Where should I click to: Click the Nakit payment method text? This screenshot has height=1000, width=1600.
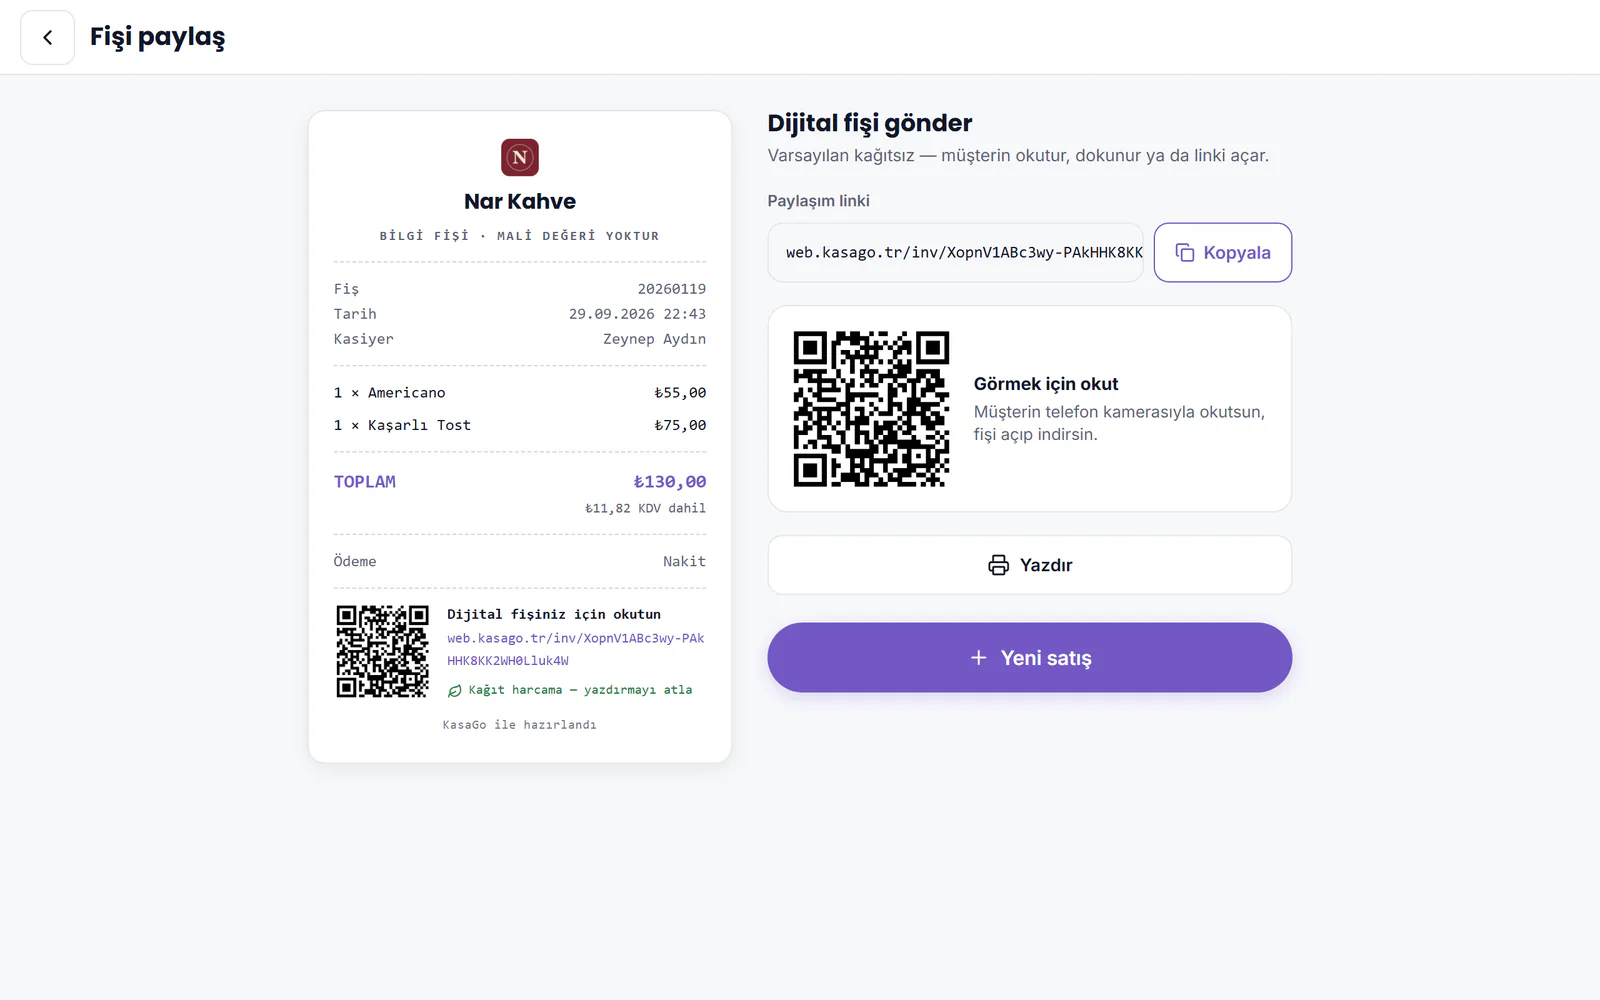point(684,562)
